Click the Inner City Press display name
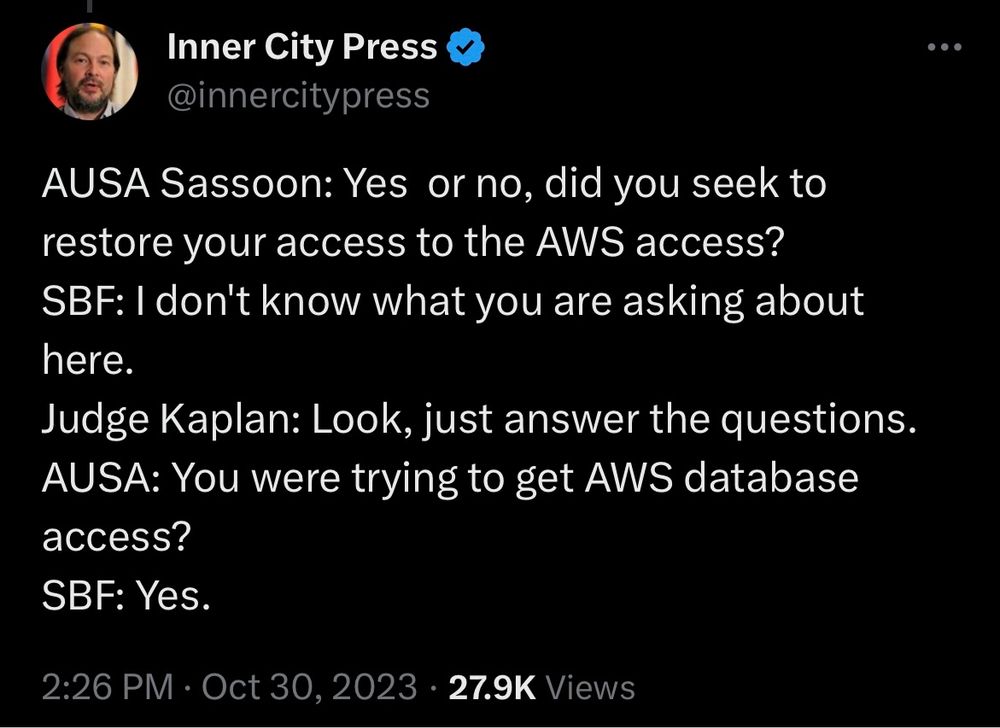Image resolution: width=1000 pixels, height=728 pixels. [x=302, y=45]
